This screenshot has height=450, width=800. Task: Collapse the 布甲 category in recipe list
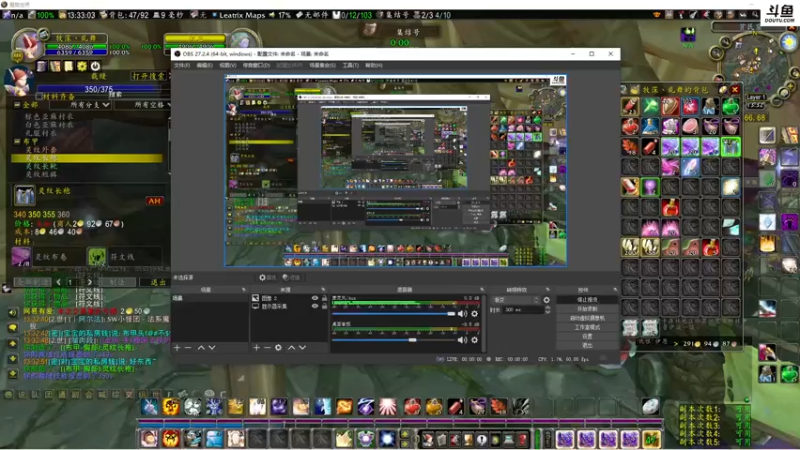pos(17,141)
